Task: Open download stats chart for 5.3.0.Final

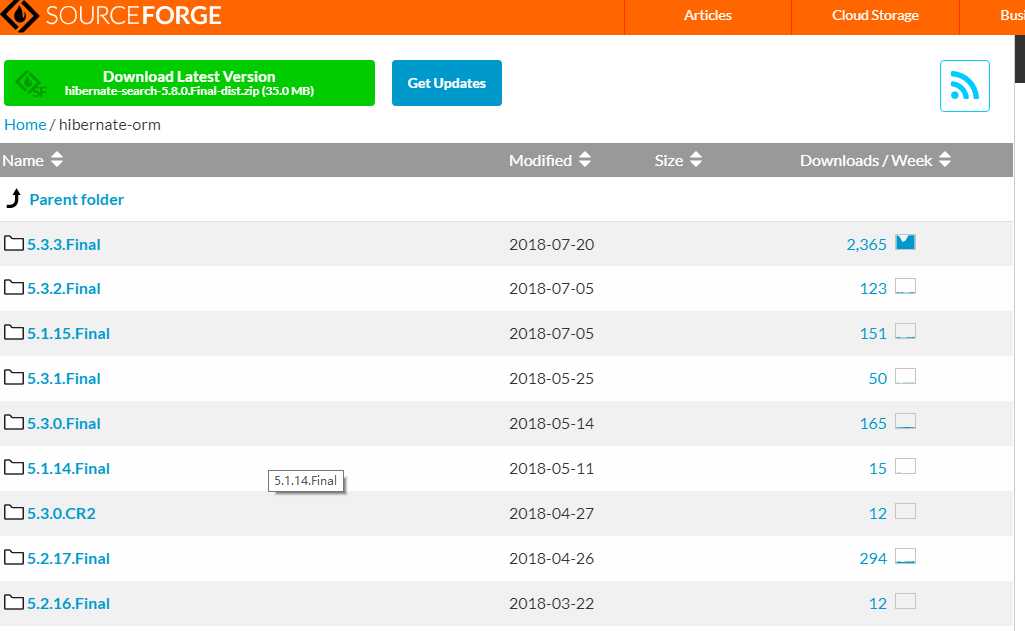Action: point(905,422)
